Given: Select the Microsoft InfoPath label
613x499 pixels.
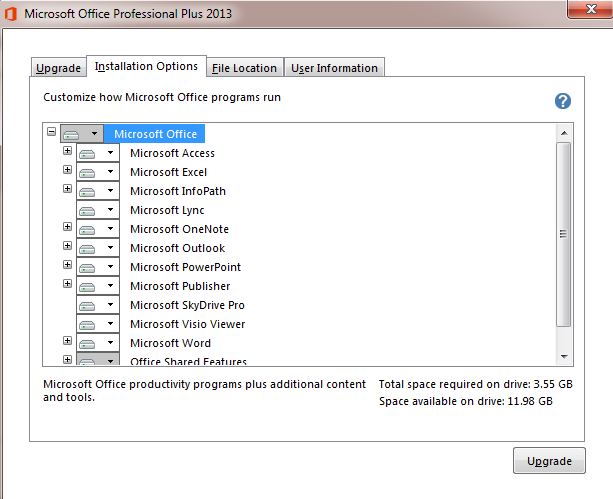Looking at the screenshot, I should (x=178, y=191).
